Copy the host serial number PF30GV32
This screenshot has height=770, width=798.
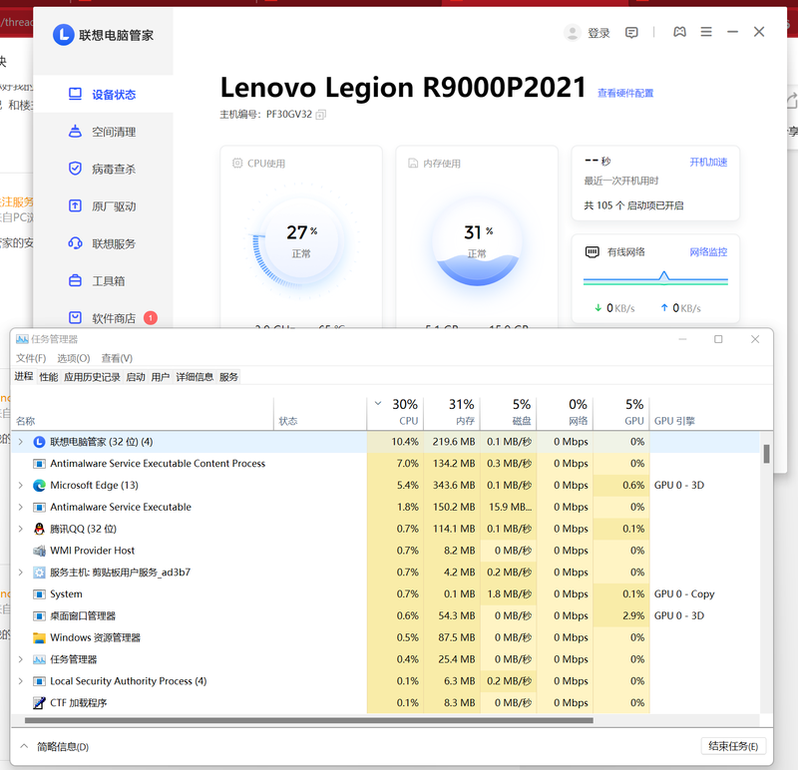pyautogui.click(x=321, y=115)
